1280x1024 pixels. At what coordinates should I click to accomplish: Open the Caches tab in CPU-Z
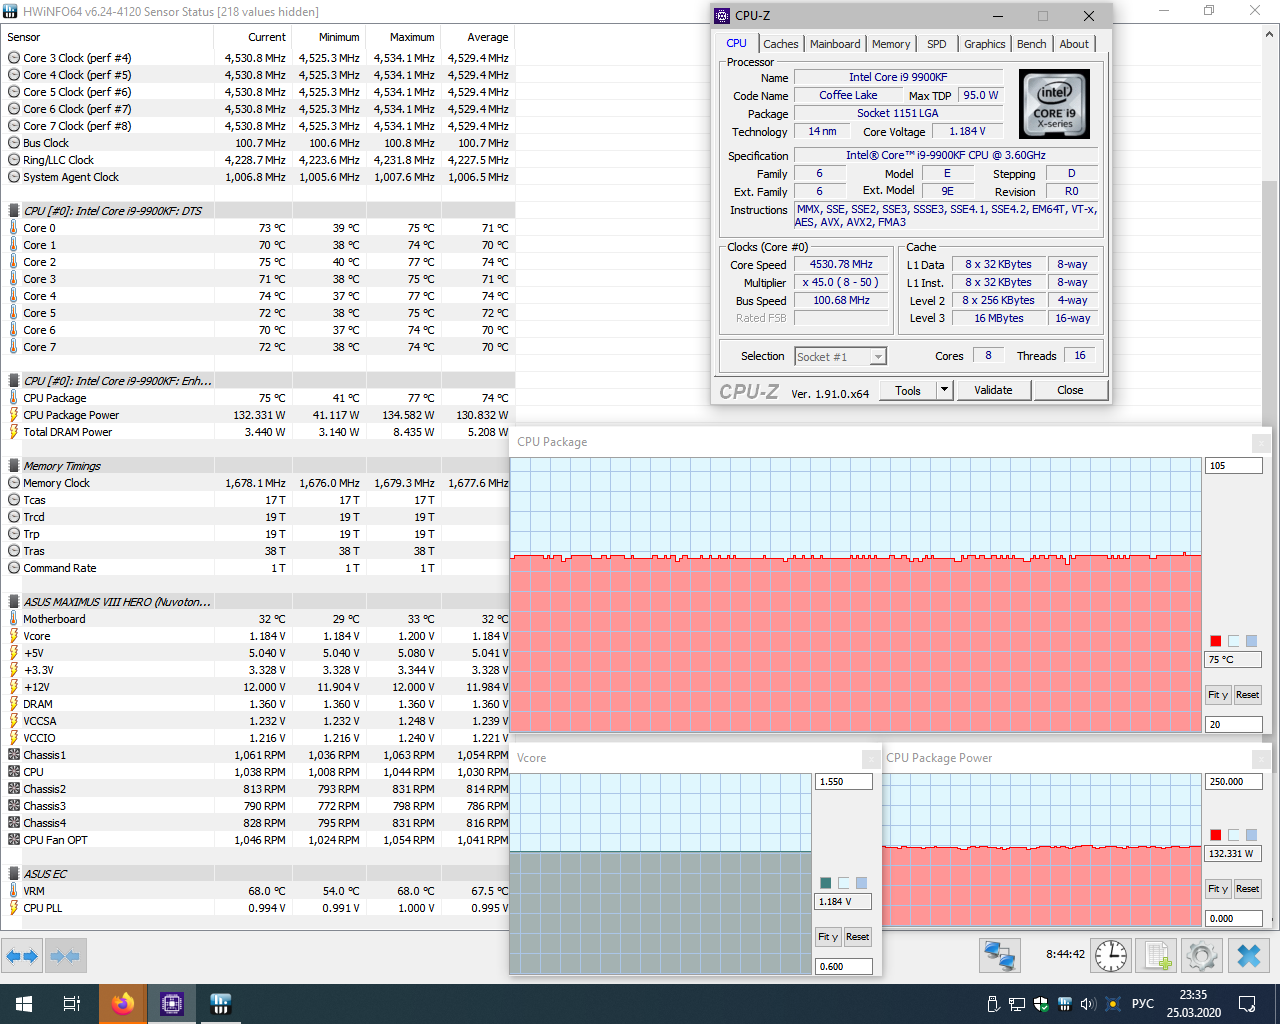point(780,44)
